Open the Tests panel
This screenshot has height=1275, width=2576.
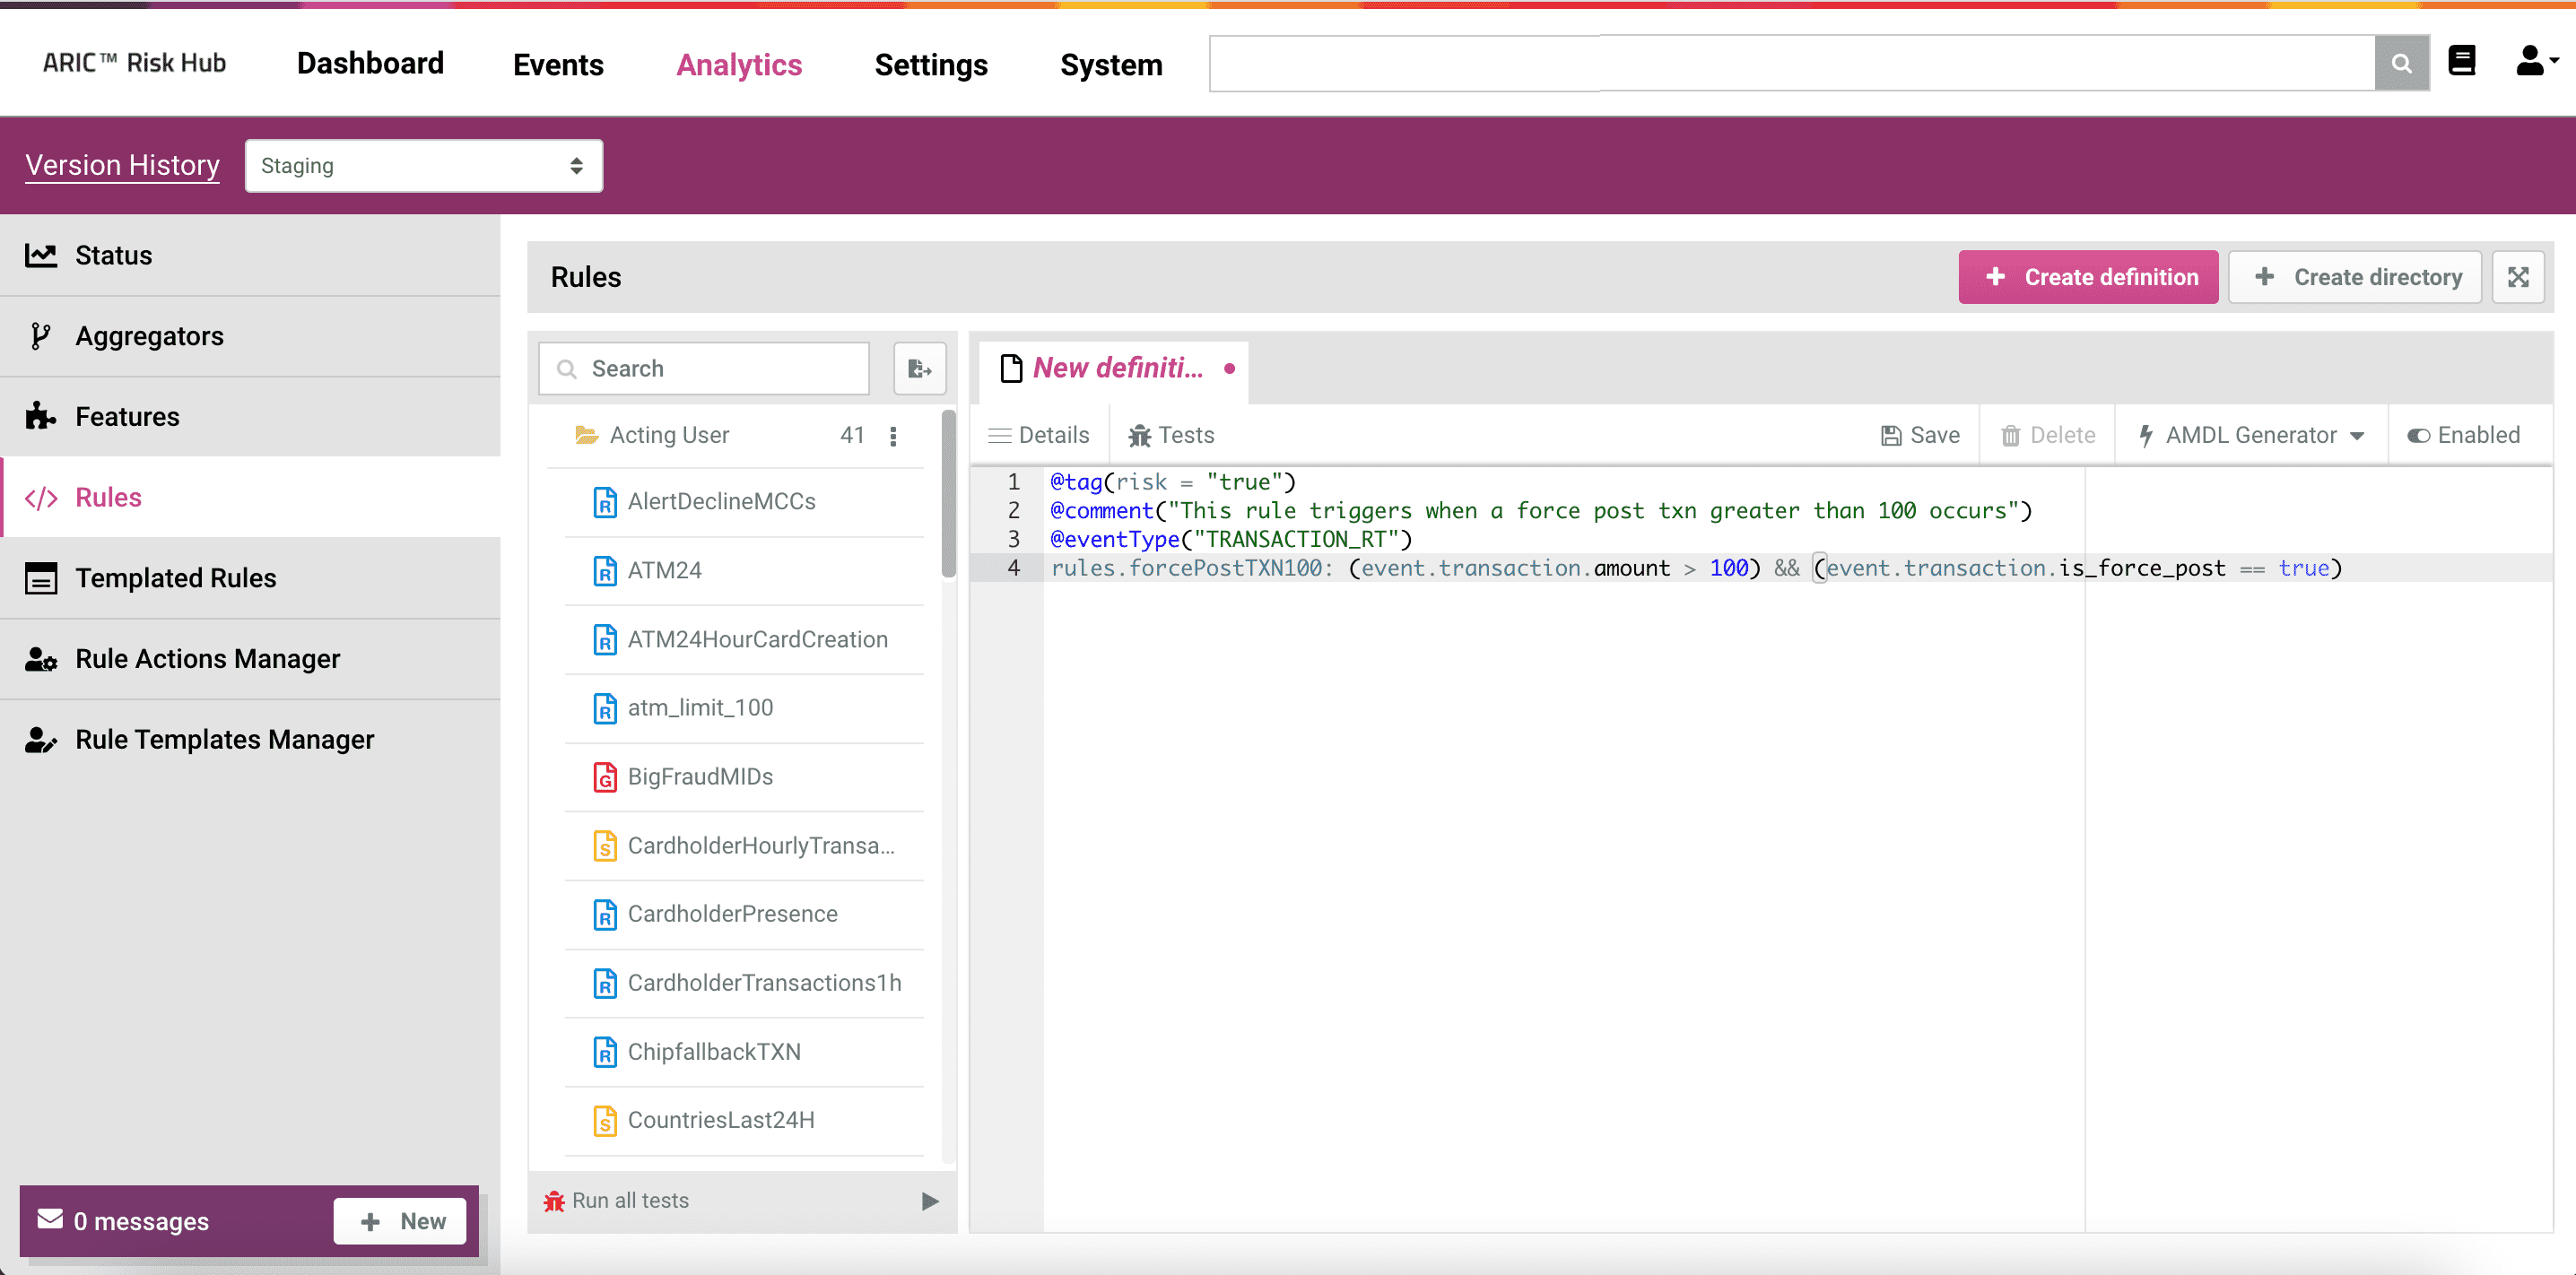pos(1171,436)
